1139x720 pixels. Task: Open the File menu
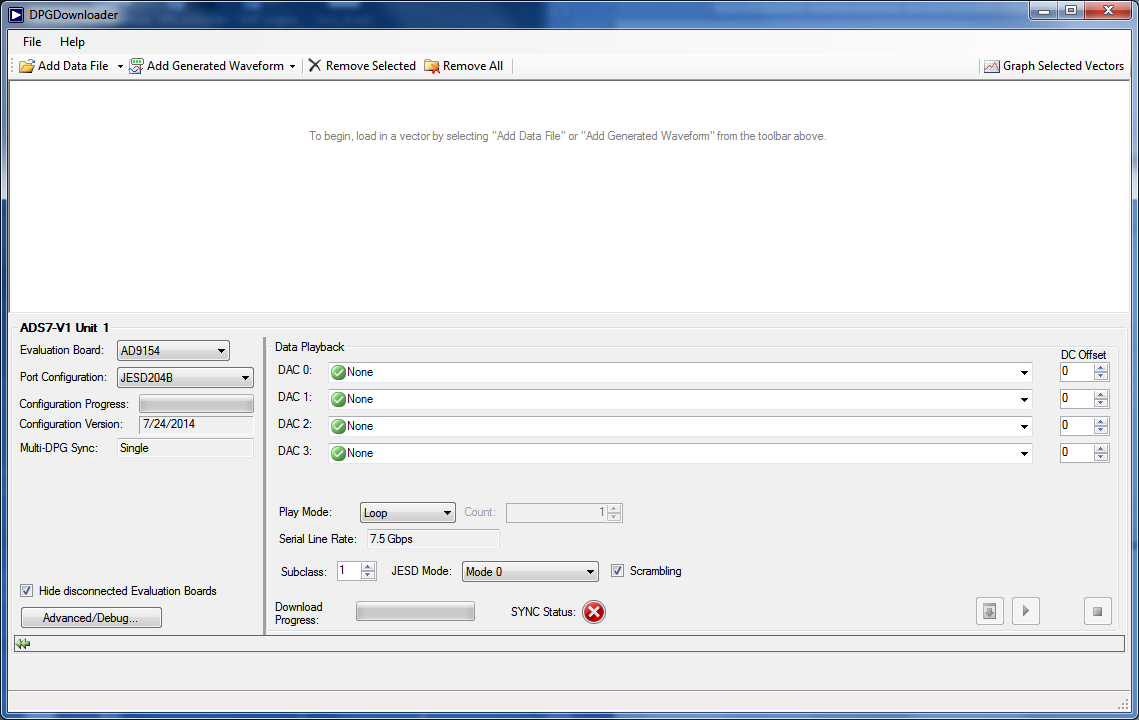32,42
